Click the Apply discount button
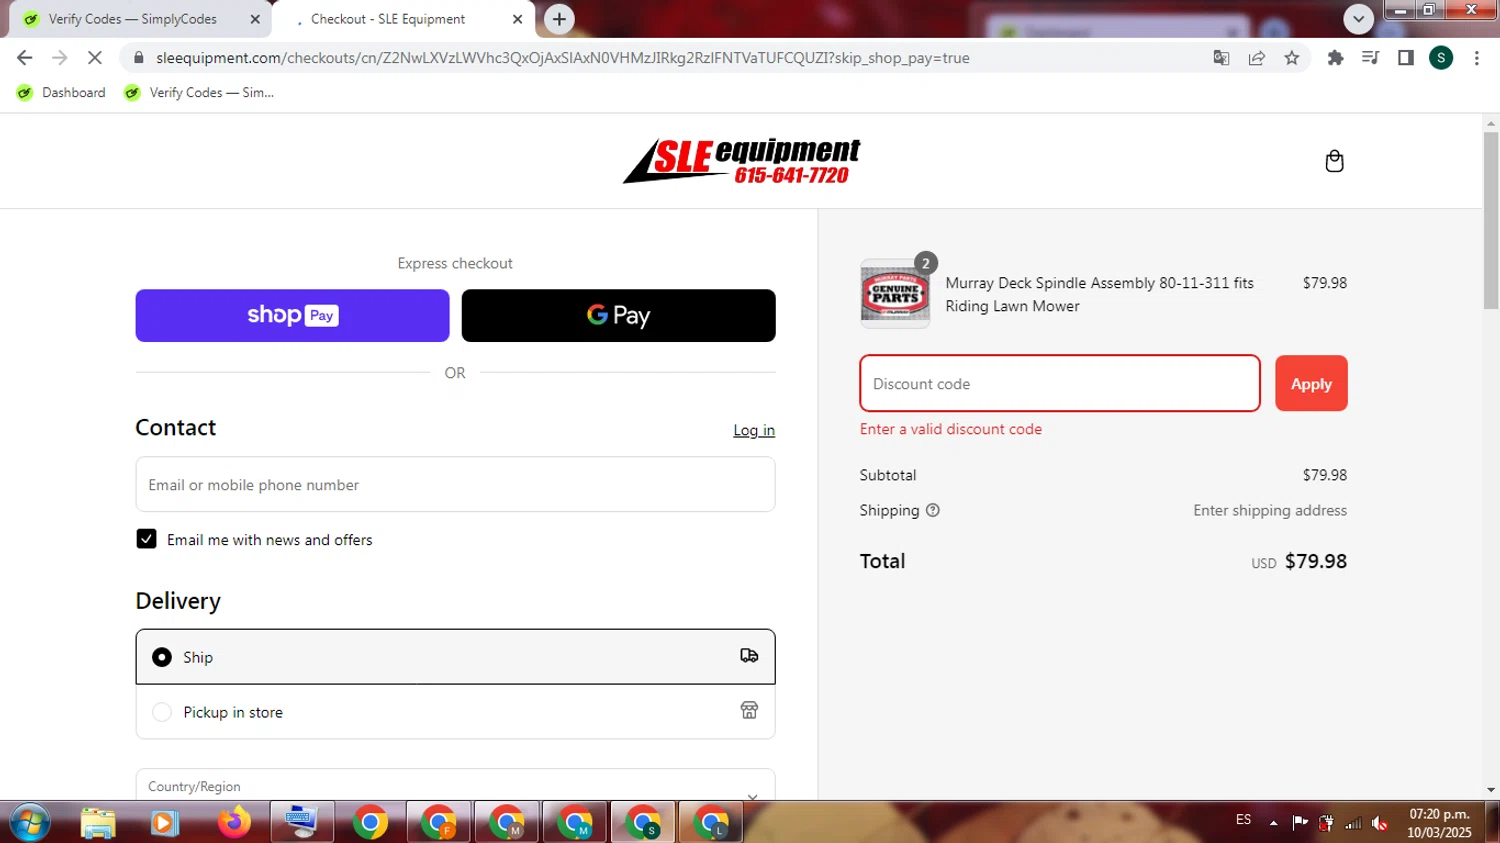 pos(1311,383)
